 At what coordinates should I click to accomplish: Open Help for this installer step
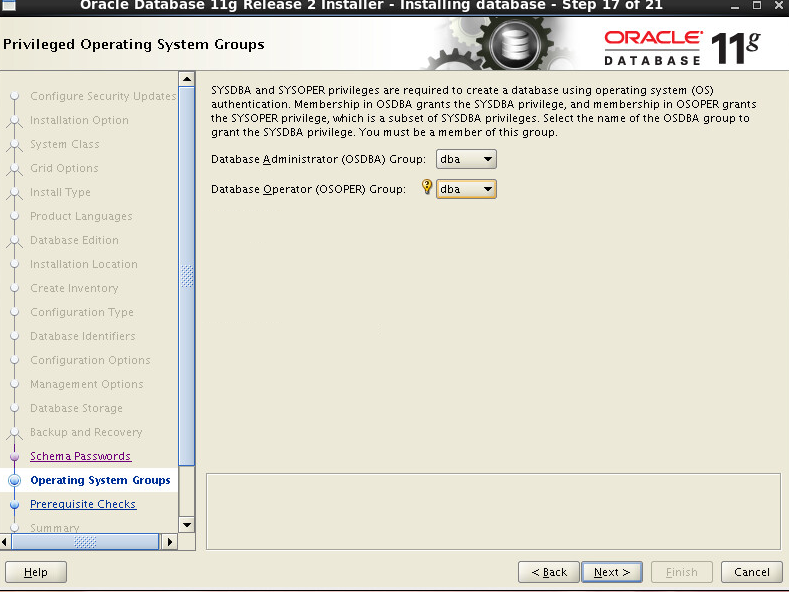coord(36,572)
